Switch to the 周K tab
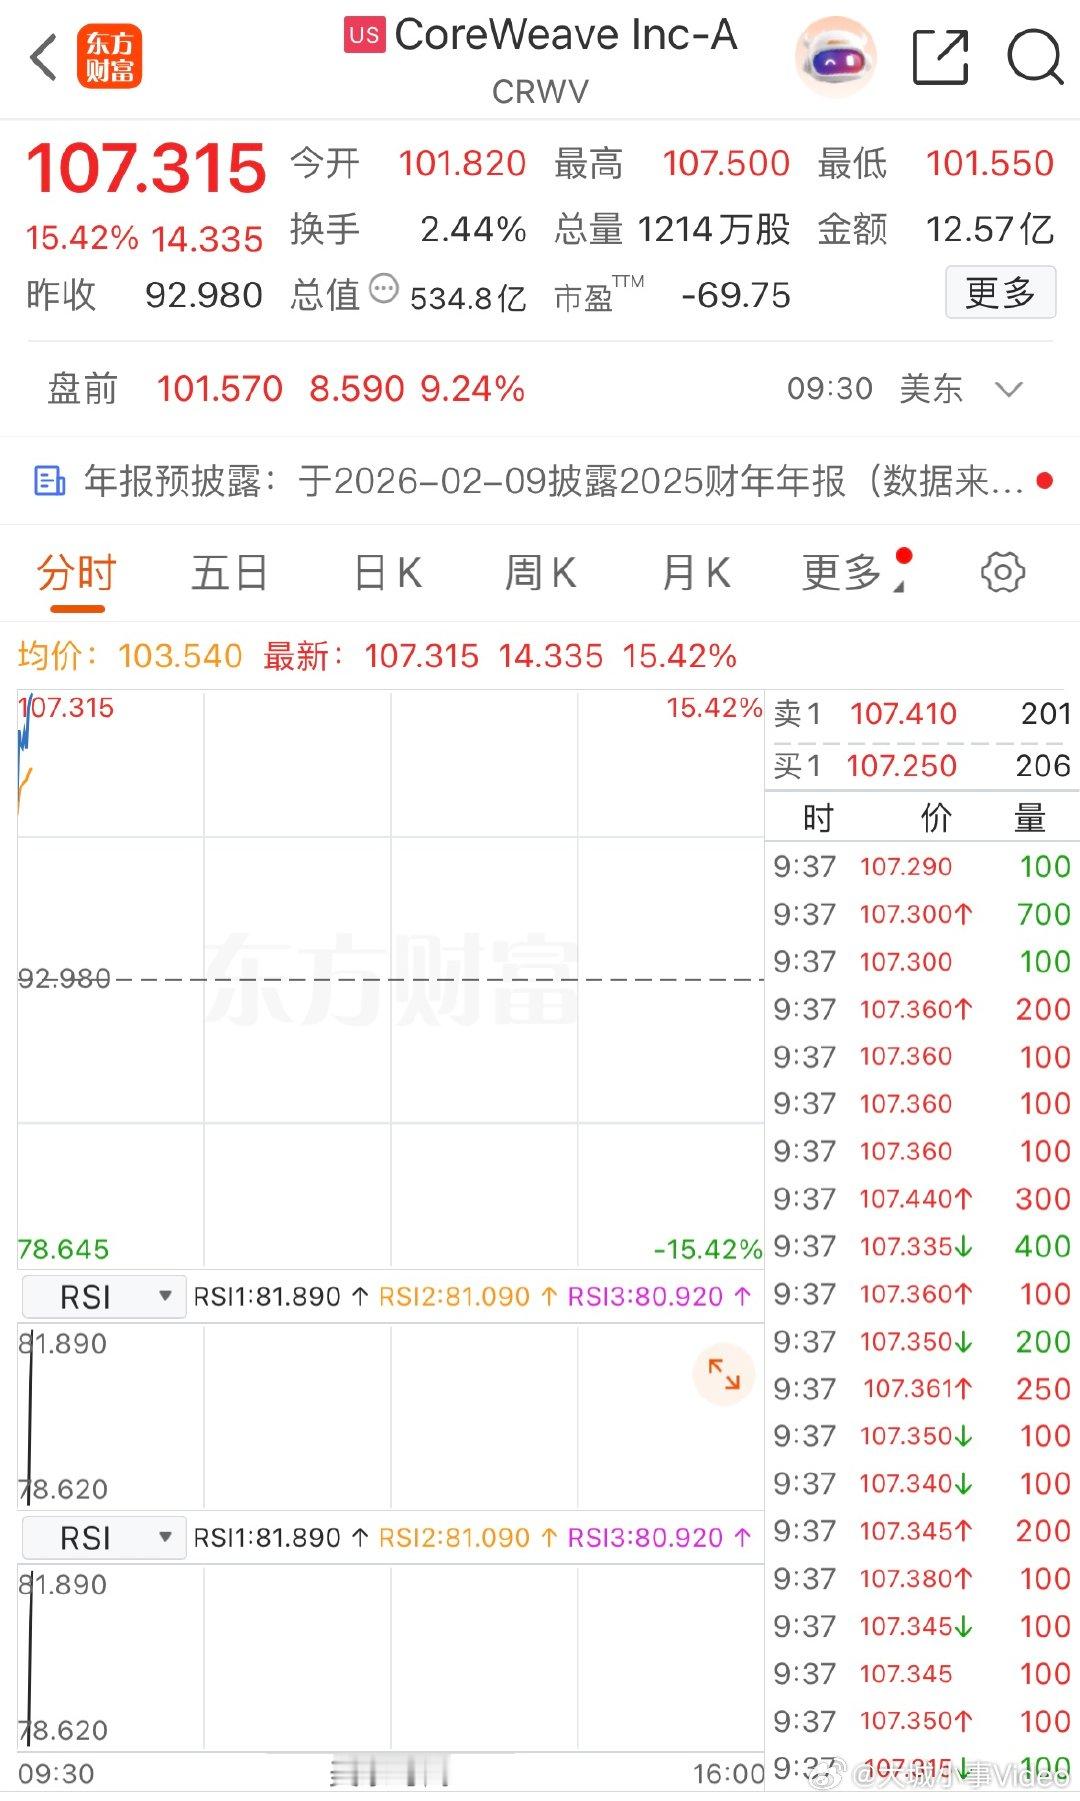1080x1801 pixels. pos(540,574)
